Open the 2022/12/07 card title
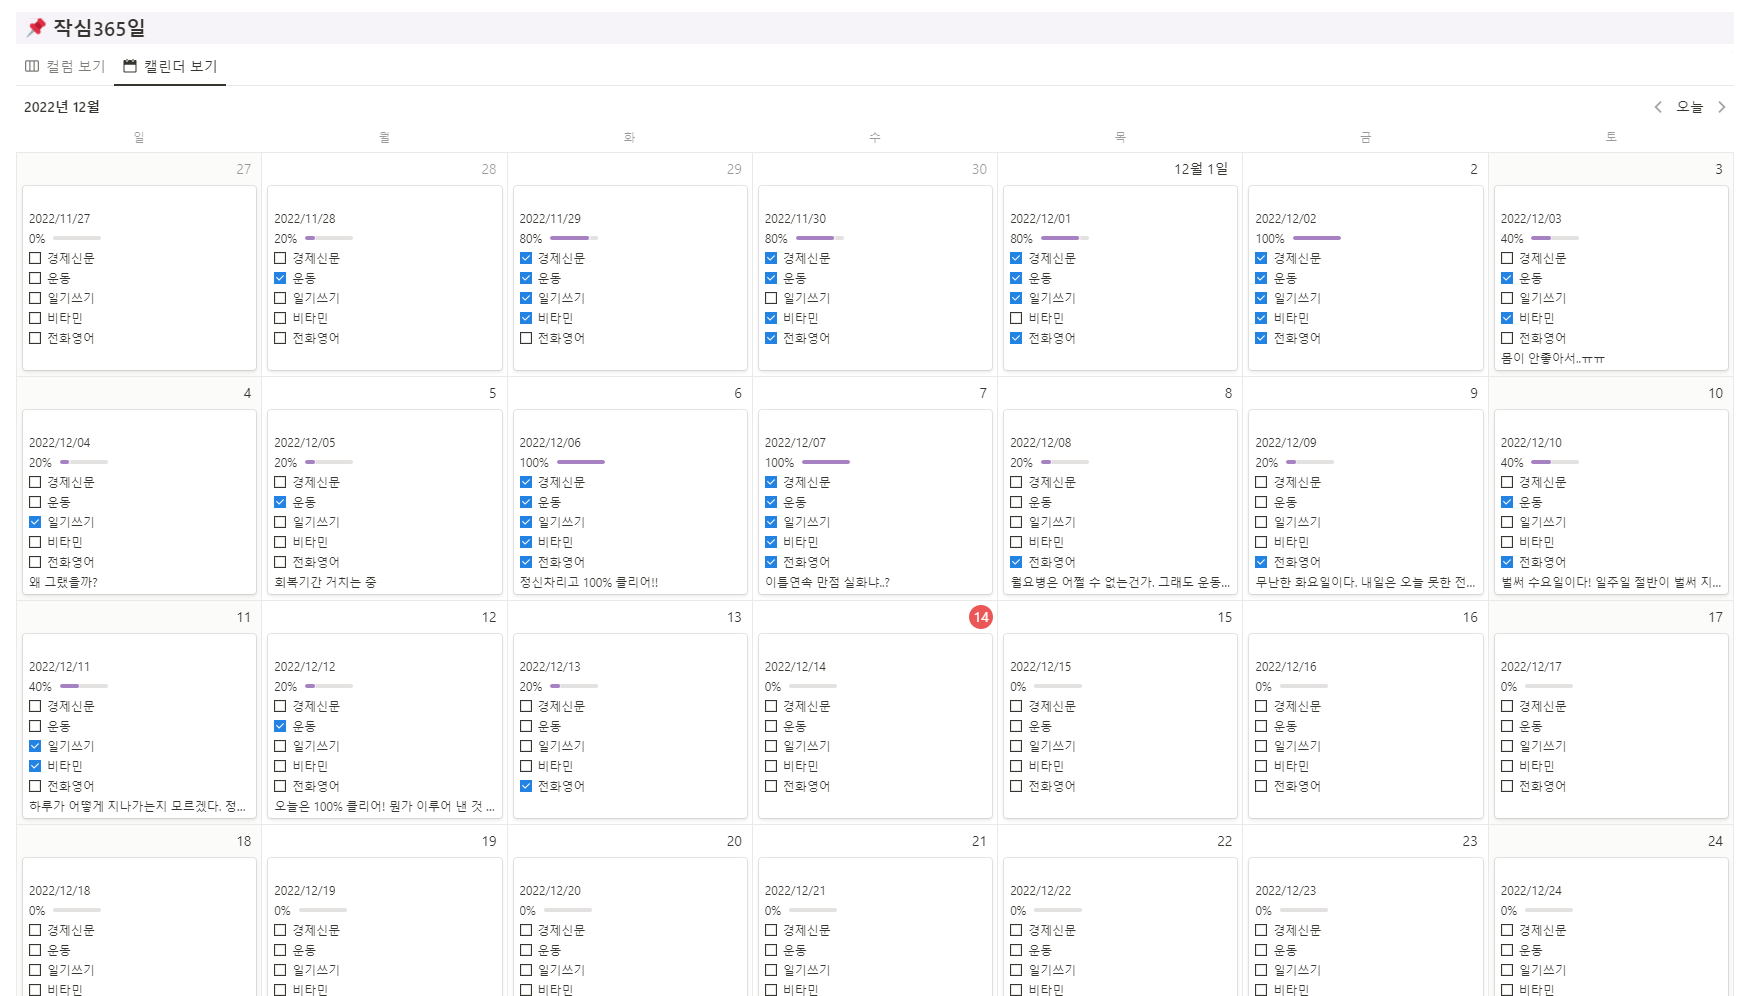 coord(795,442)
